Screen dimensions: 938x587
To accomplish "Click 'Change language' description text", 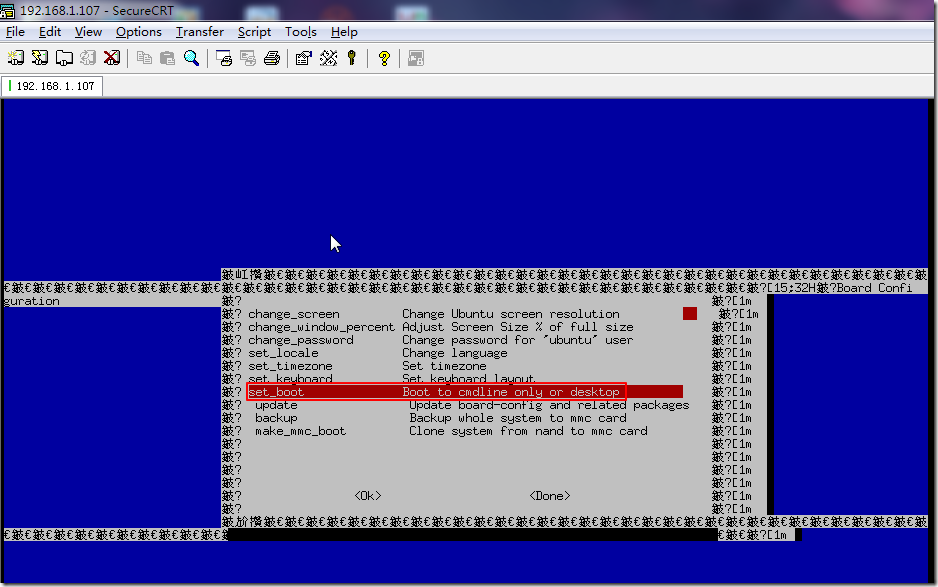I will 455,353.
